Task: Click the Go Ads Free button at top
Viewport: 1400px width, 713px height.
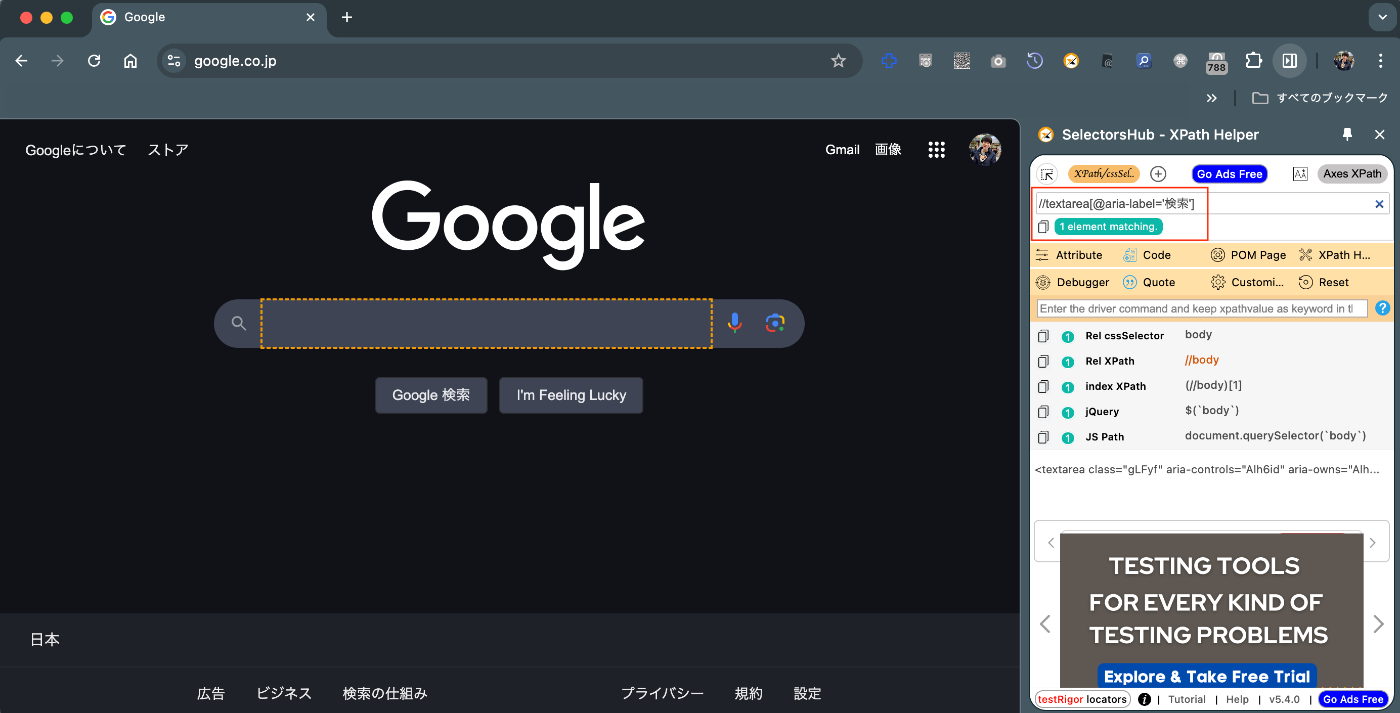Action: click(x=1230, y=174)
